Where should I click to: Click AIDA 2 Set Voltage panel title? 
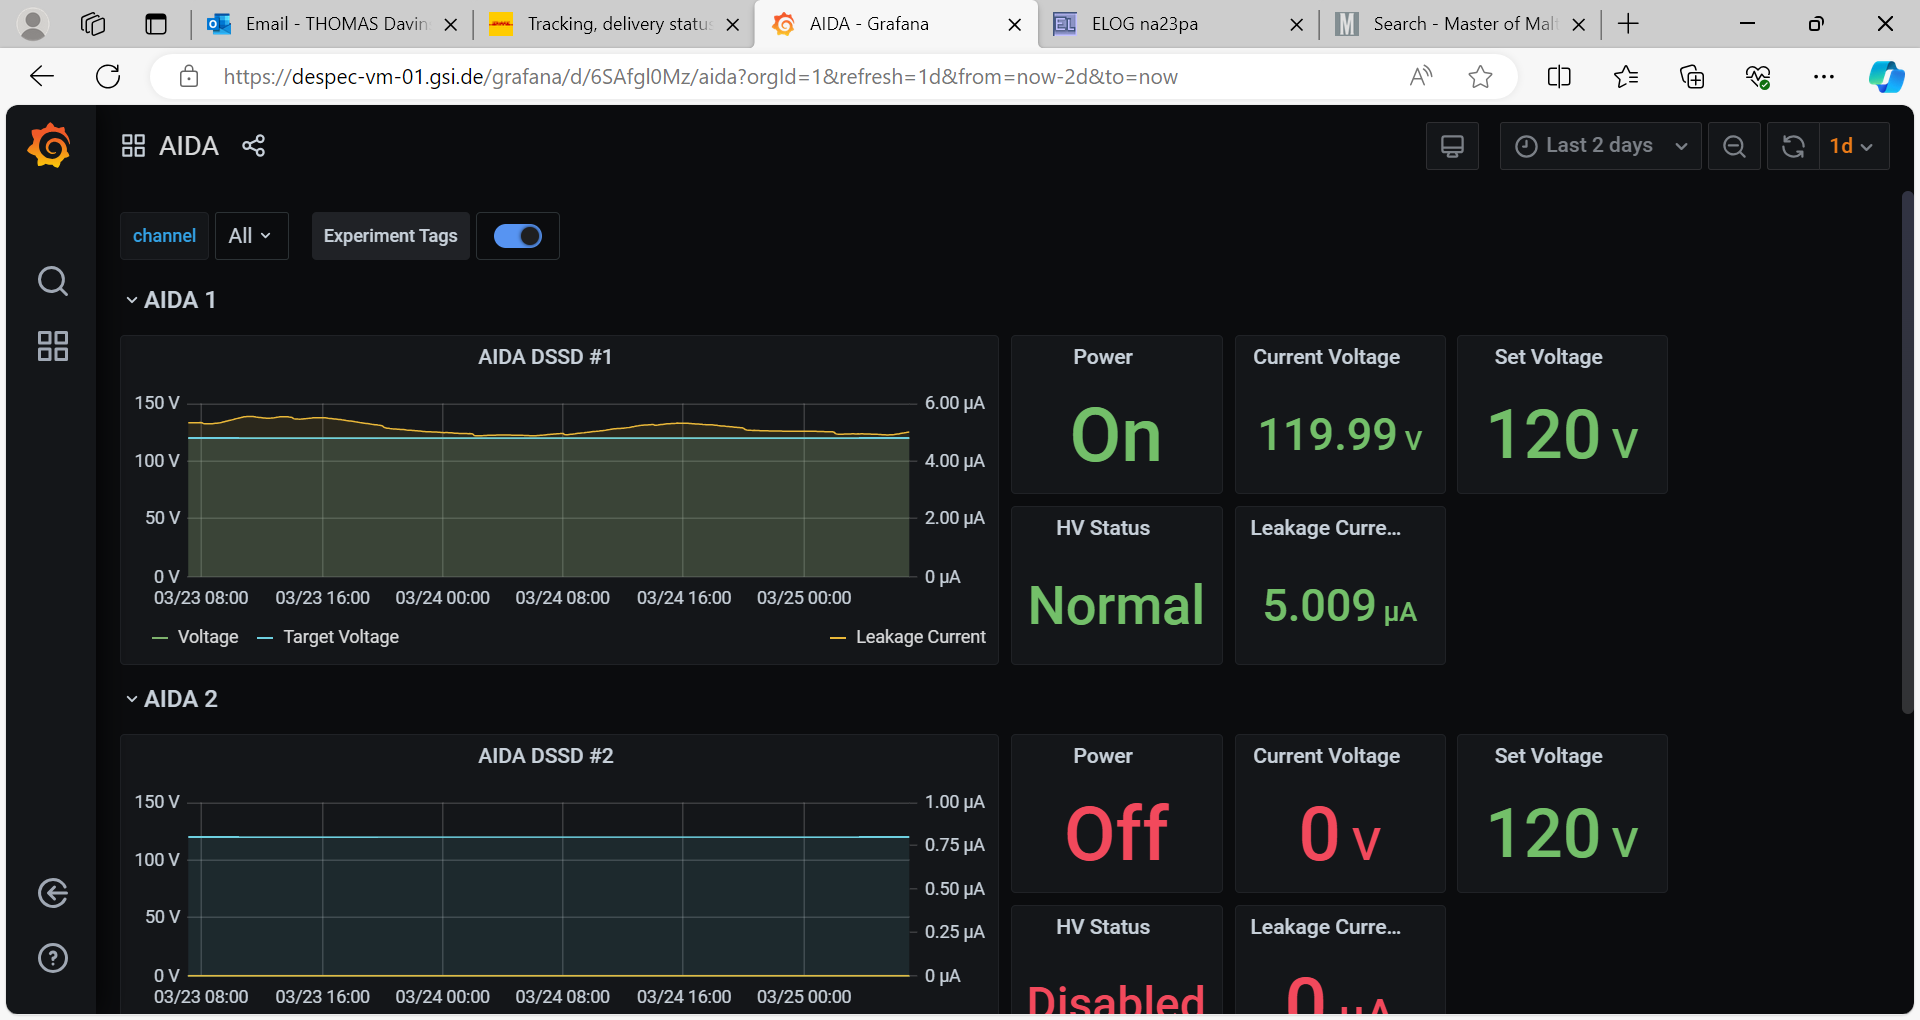(1548, 756)
